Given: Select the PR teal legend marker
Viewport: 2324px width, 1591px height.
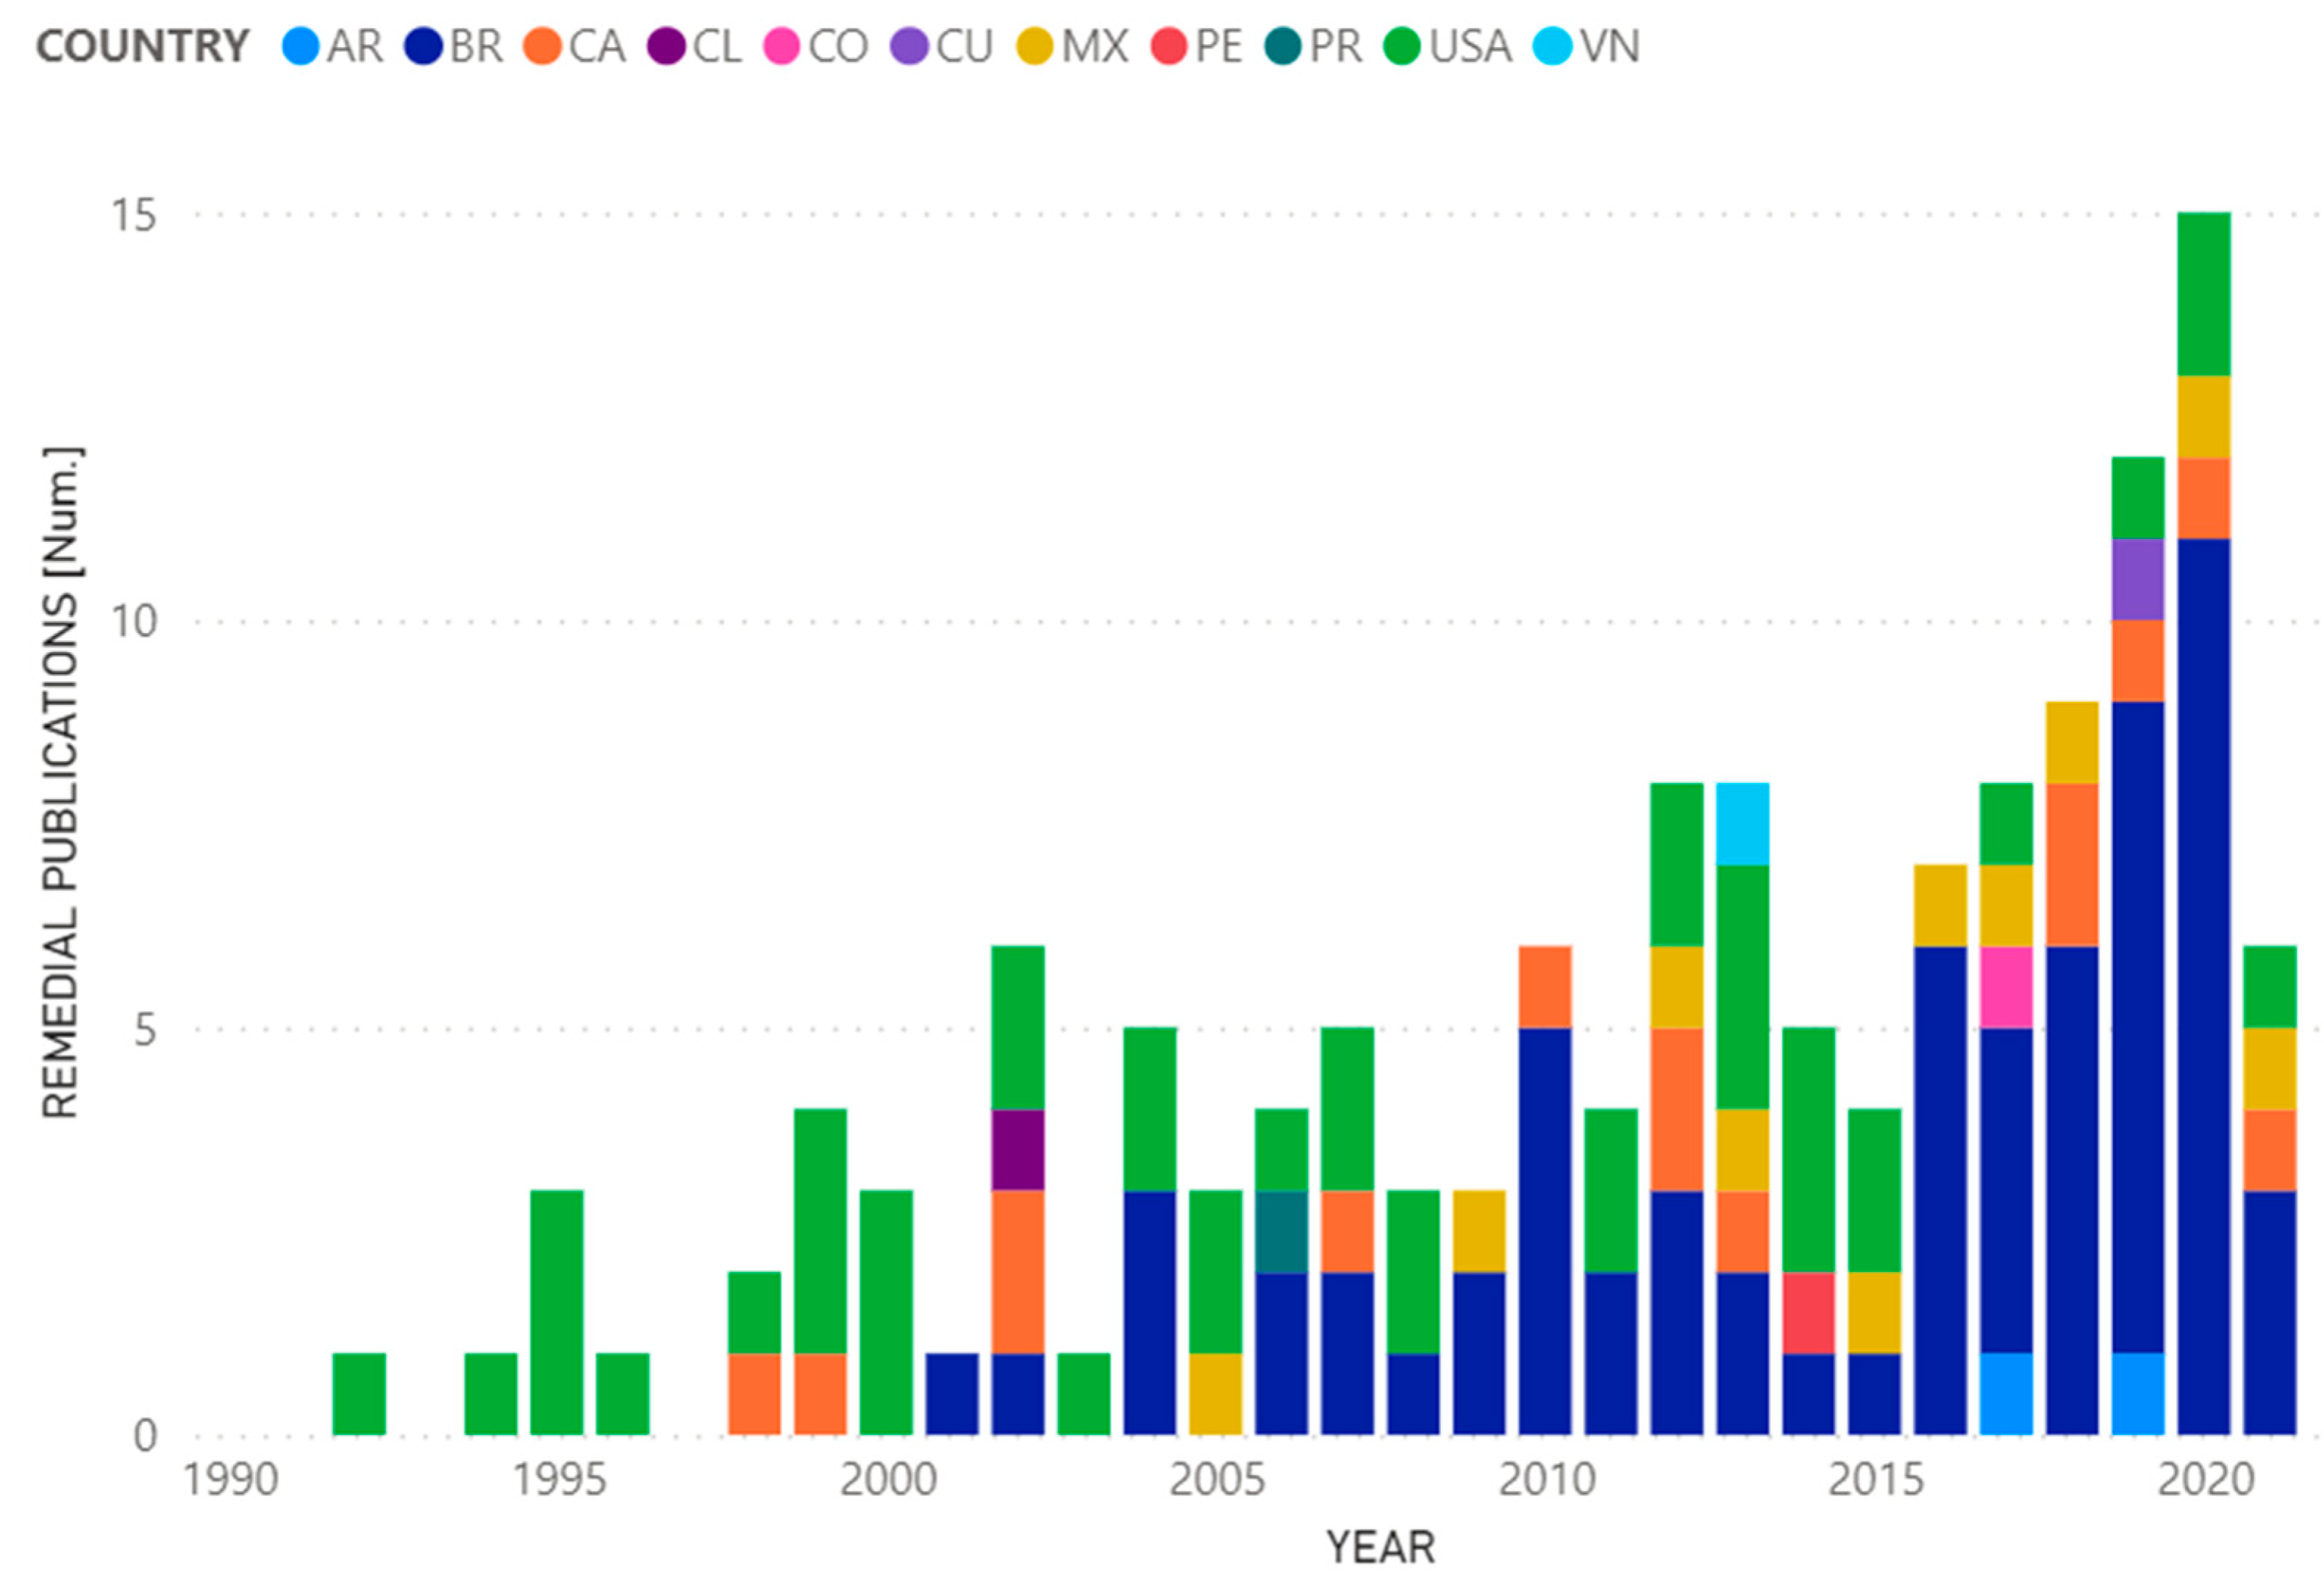Looking at the screenshot, I should tap(1283, 46).
